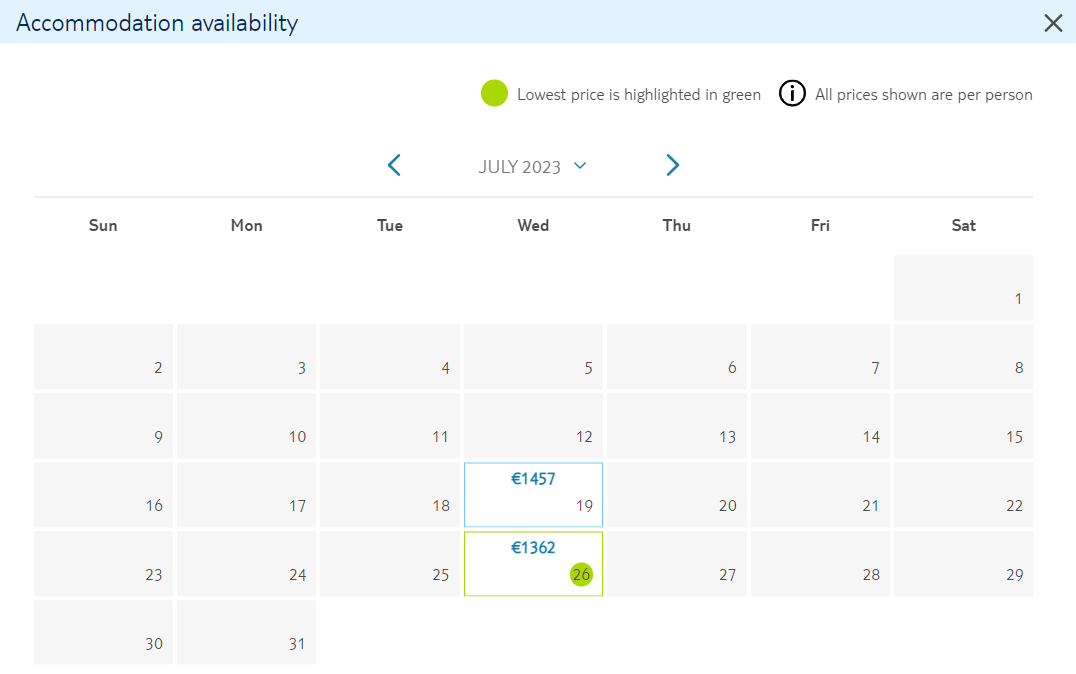1076x674 pixels.
Task: Click the Tue column header
Action: [x=390, y=225]
